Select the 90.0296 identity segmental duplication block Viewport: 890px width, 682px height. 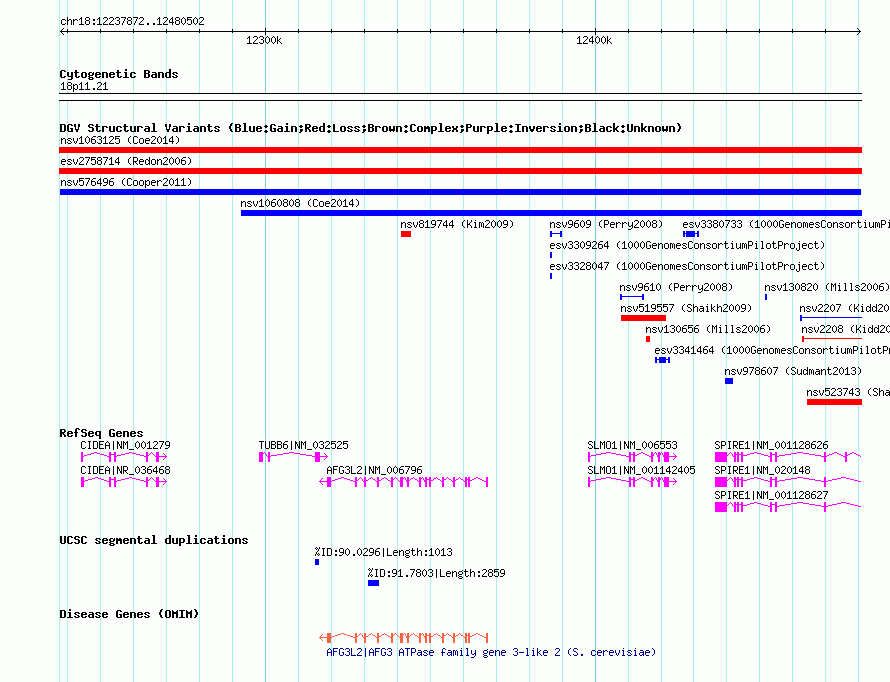click(317, 562)
